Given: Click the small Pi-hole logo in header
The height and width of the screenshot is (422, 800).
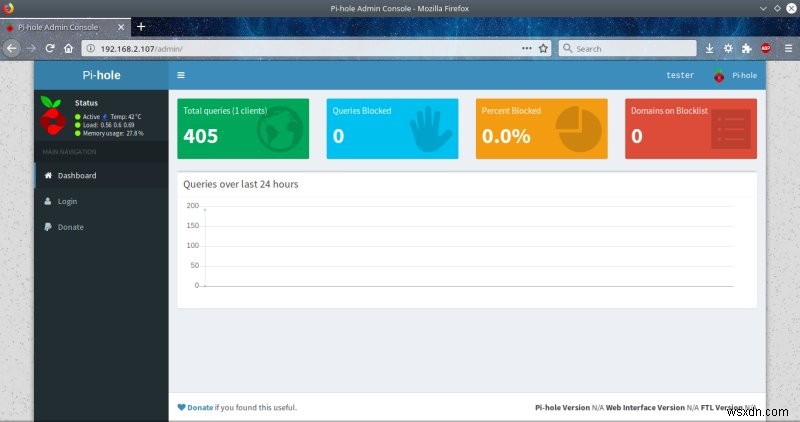Looking at the screenshot, I should 719,76.
